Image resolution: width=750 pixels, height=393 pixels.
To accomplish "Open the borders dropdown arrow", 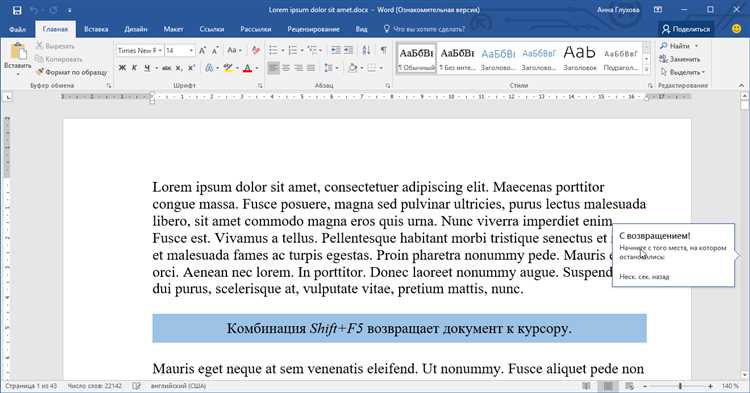I will pos(381,68).
